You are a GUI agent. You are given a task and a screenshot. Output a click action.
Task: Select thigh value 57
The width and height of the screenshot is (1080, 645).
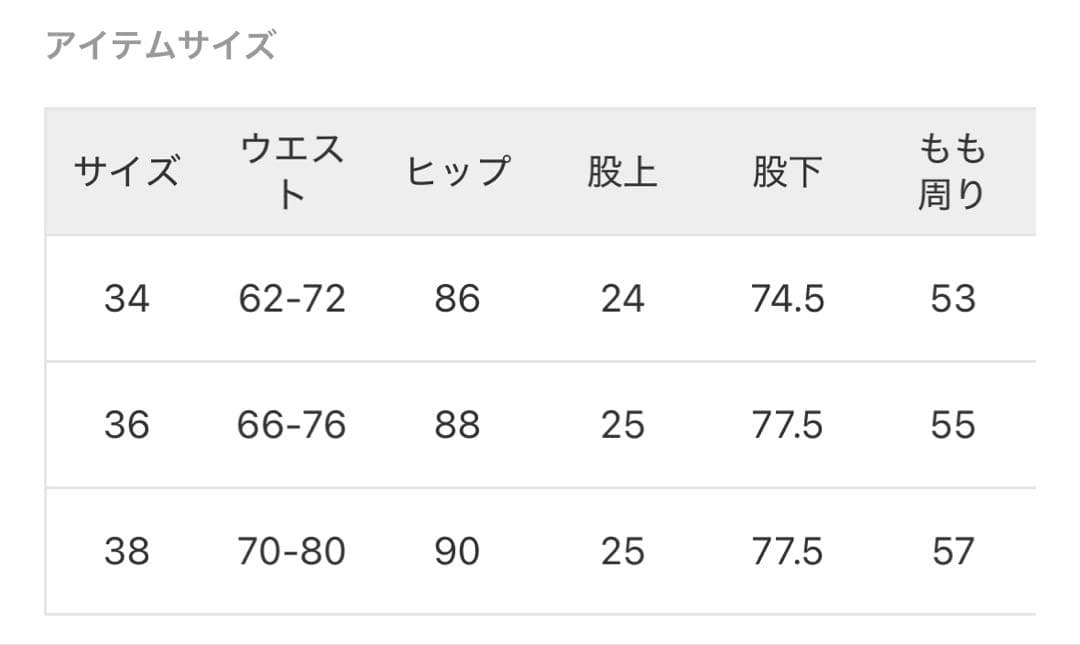click(952, 551)
